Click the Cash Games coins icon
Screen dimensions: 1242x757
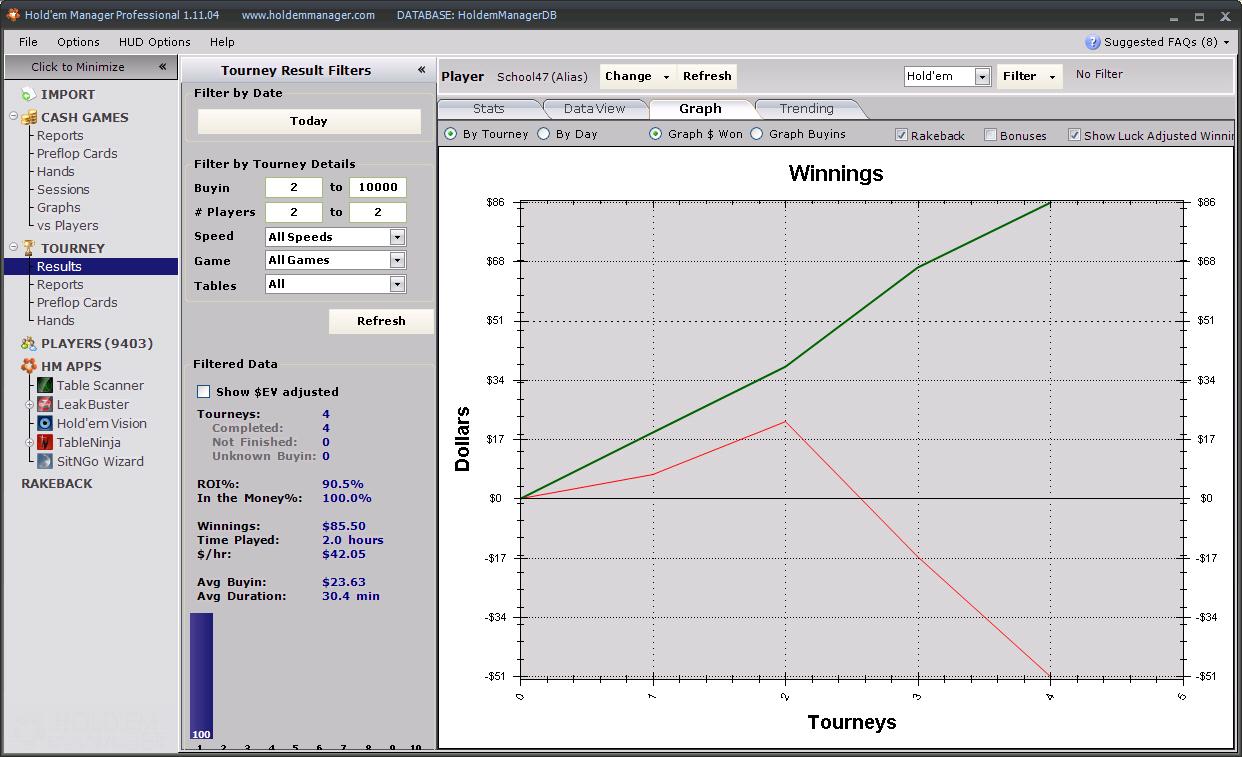click(29, 117)
